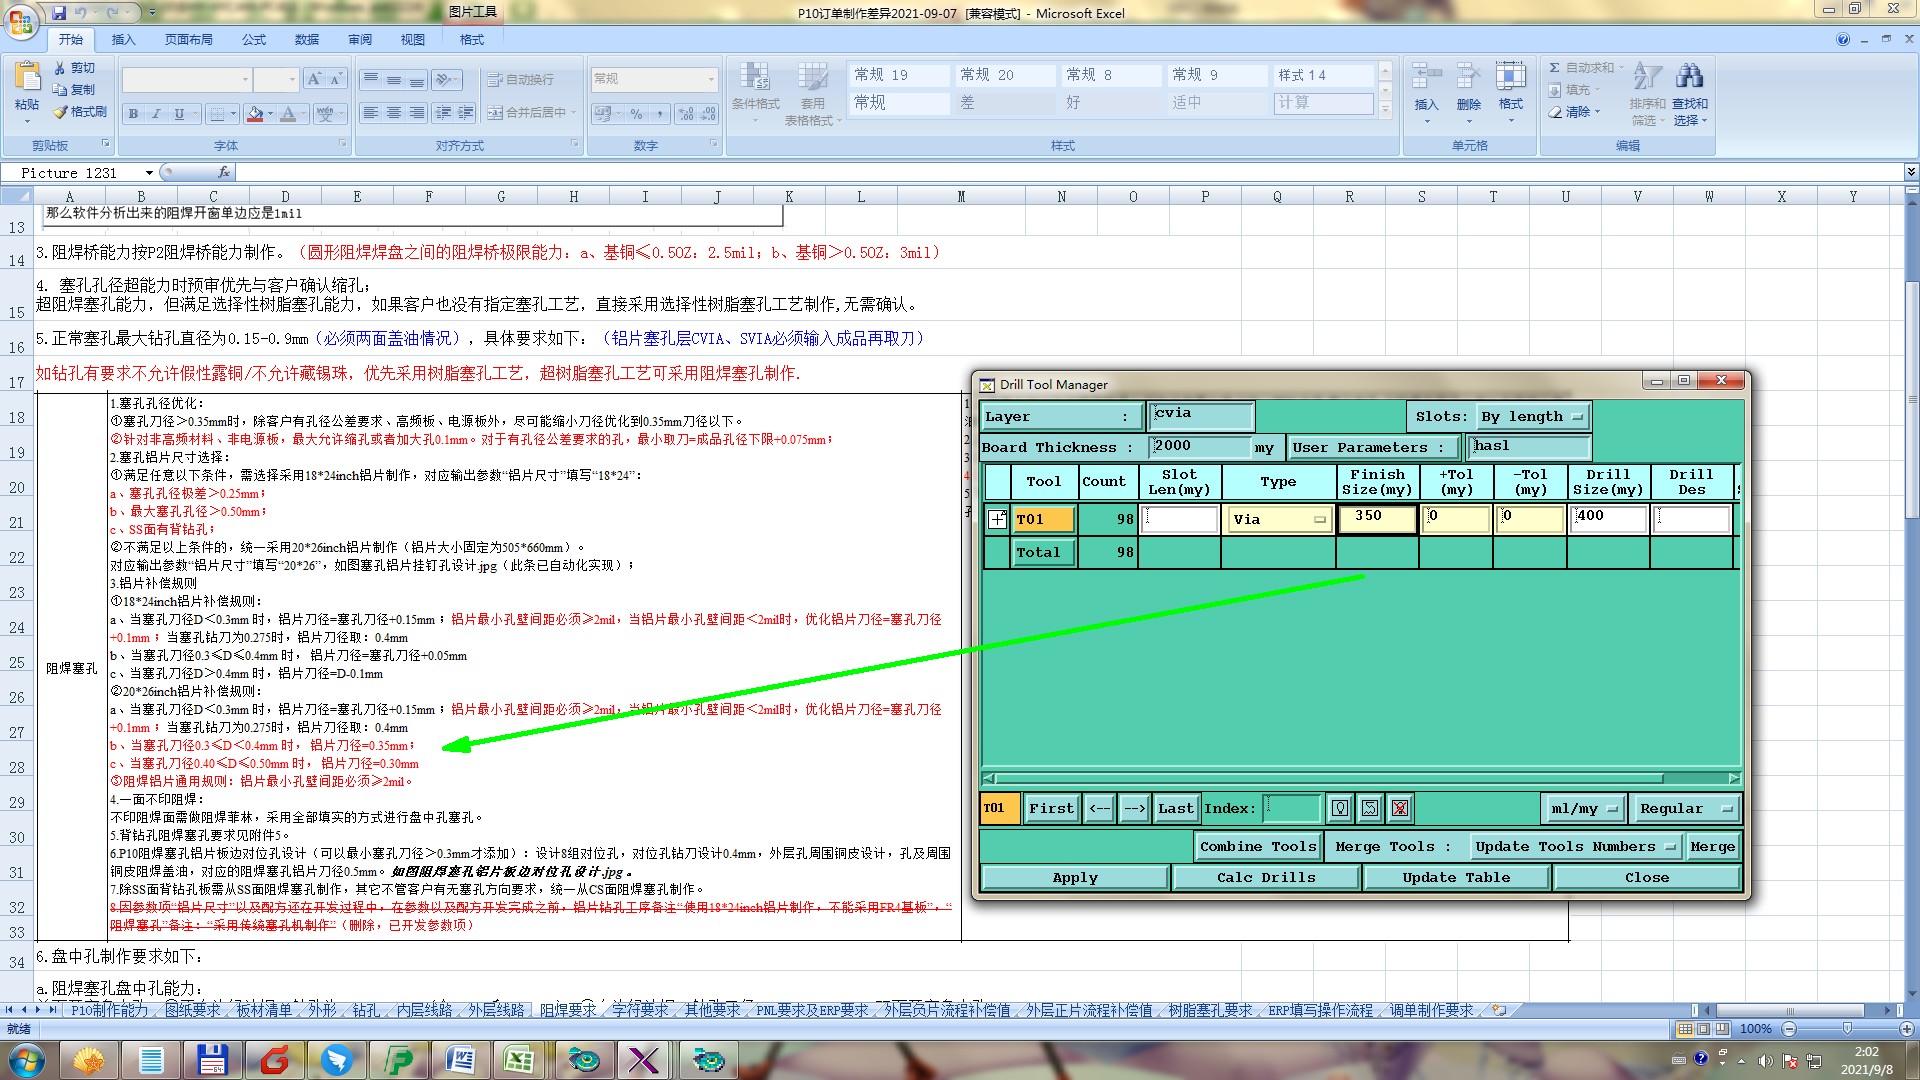Image resolution: width=1920 pixels, height=1080 pixels.
Task: Click the Format Painter brush icon
Action: tap(61, 112)
